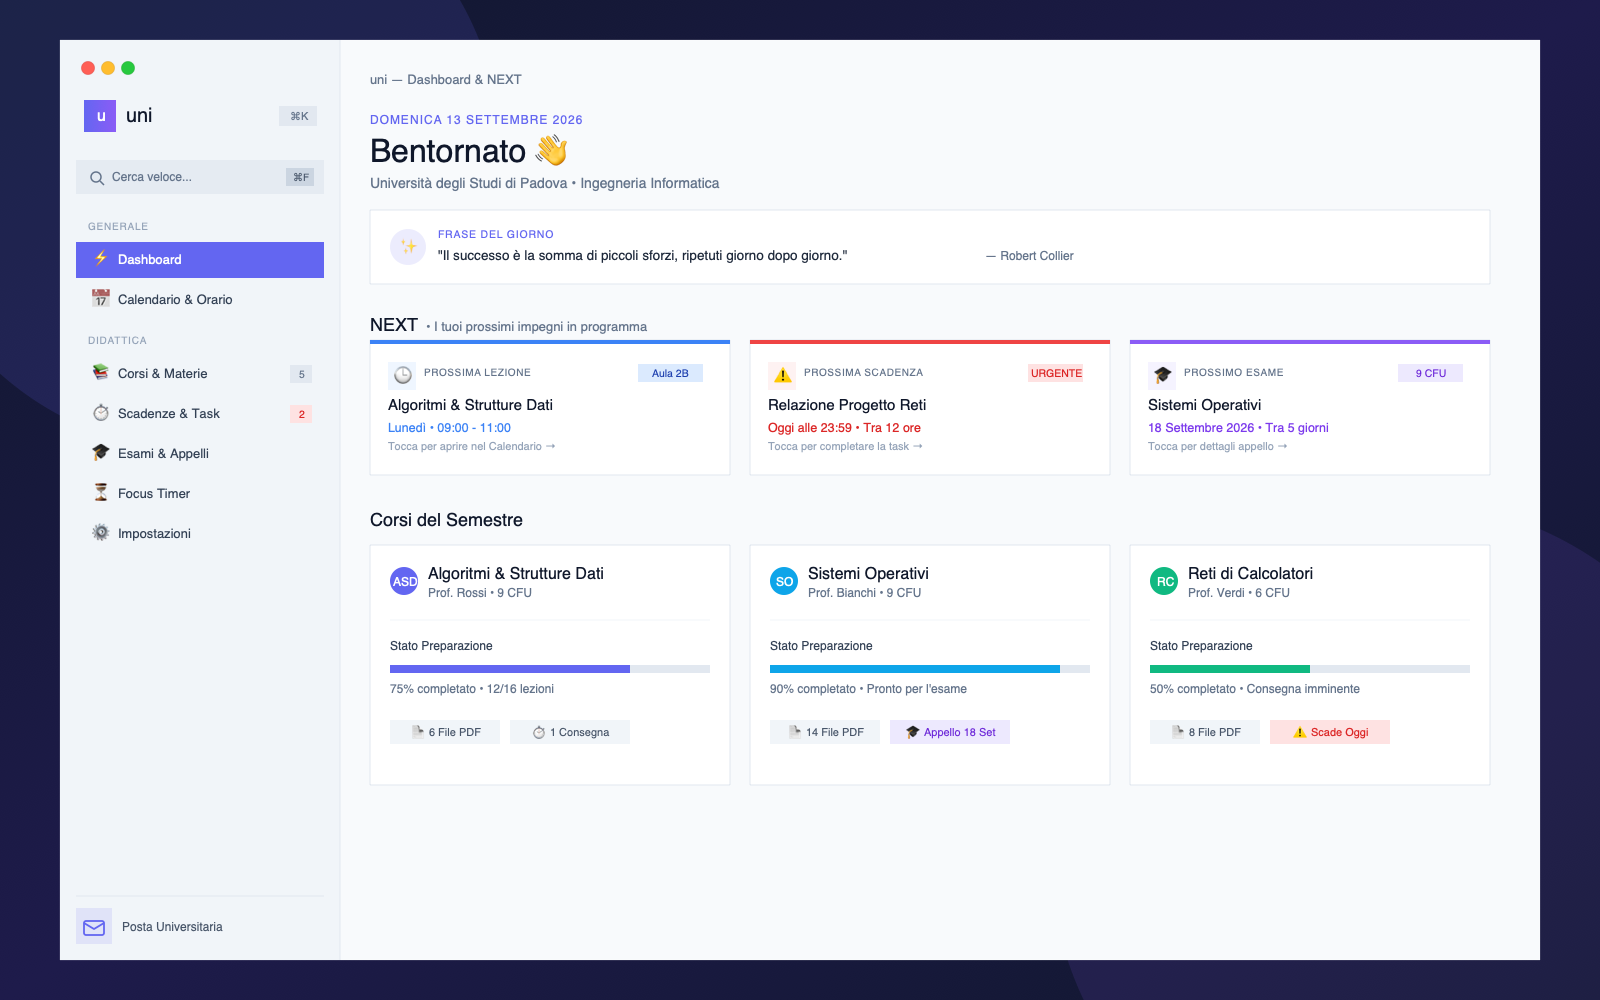Screen dimensions: 1600x1000
Task: Open Calendario & Orario in sidebar
Action: point(200,300)
